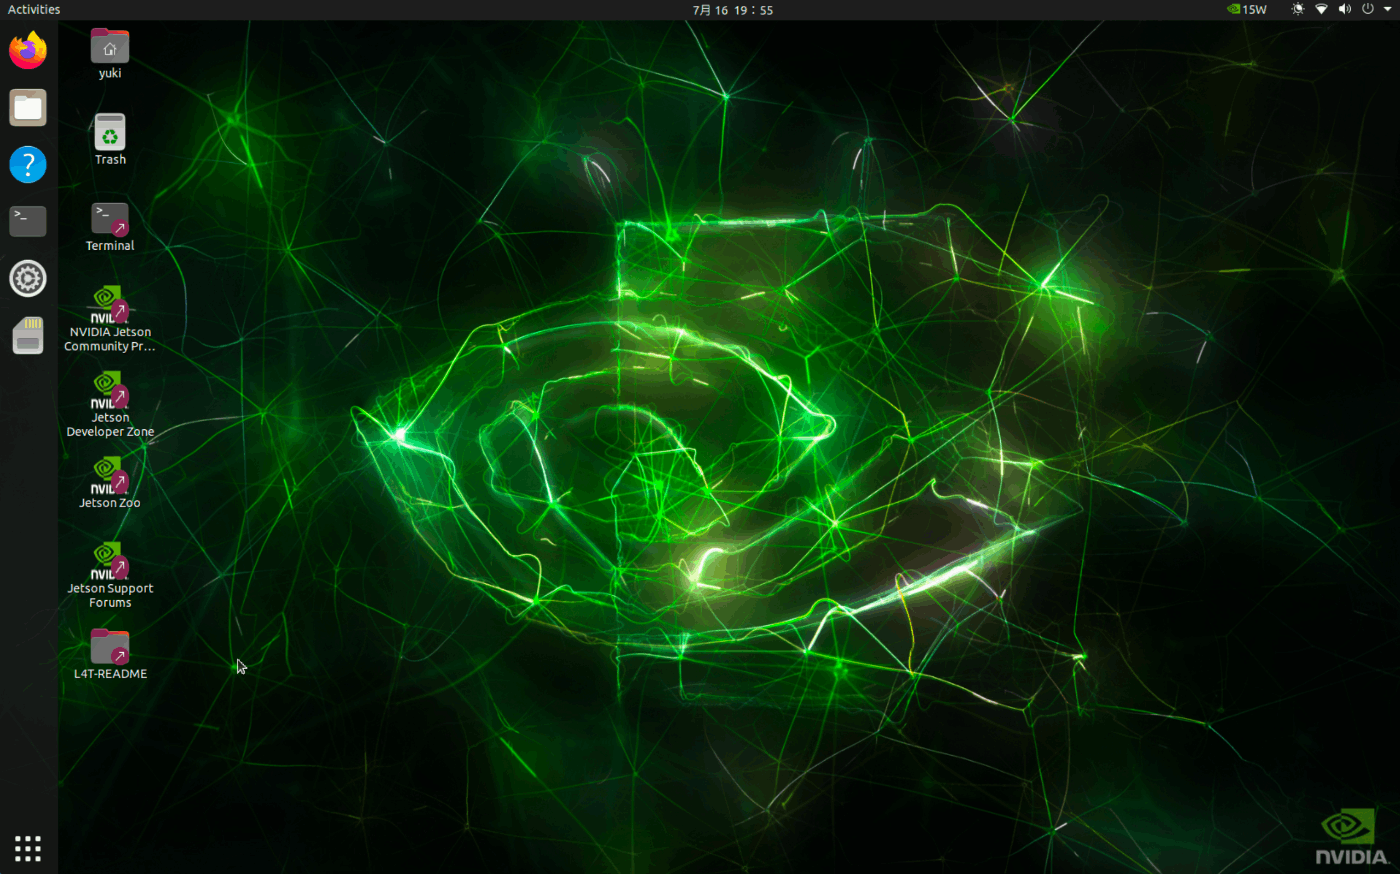Select the Terminal desktop shortcut
Screen dimensions: 1400x874
click(110, 227)
